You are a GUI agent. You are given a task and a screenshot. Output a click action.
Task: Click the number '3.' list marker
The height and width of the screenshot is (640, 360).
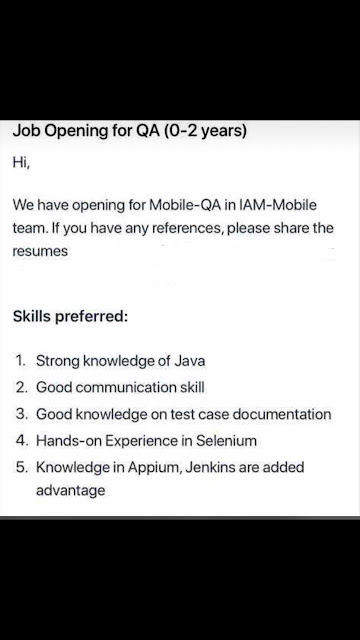click(21, 414)
